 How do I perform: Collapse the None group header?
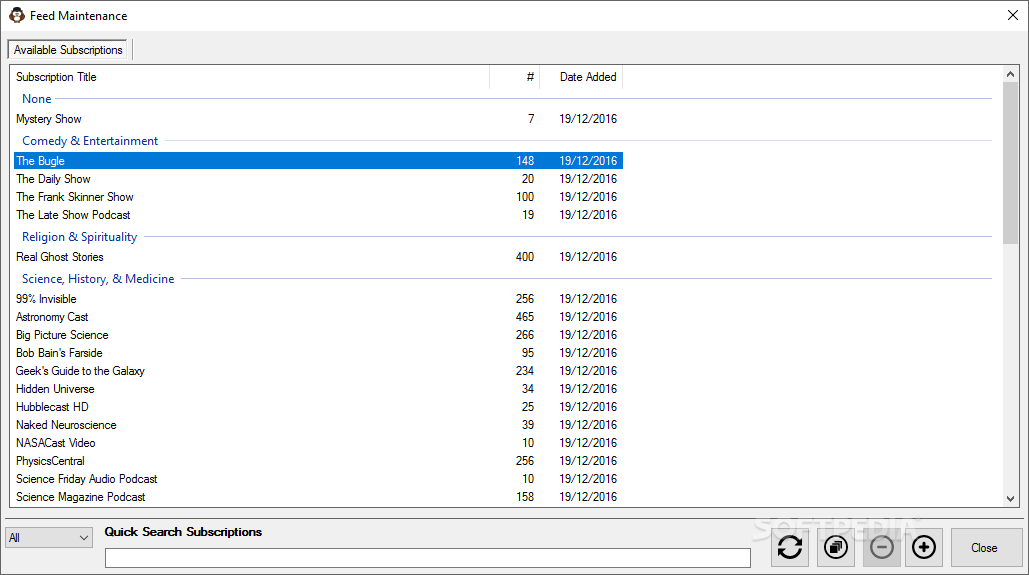click(x=37, y=98)
